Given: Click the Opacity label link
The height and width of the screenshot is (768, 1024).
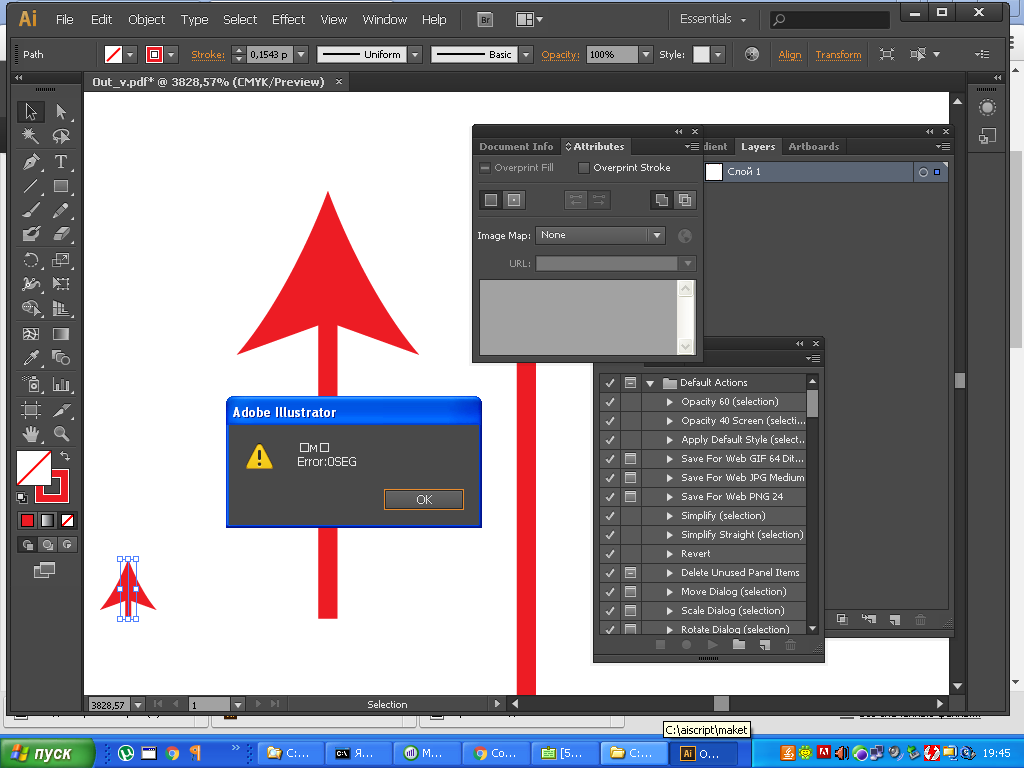Looking at the screenshot, I should tap(560, 55).
